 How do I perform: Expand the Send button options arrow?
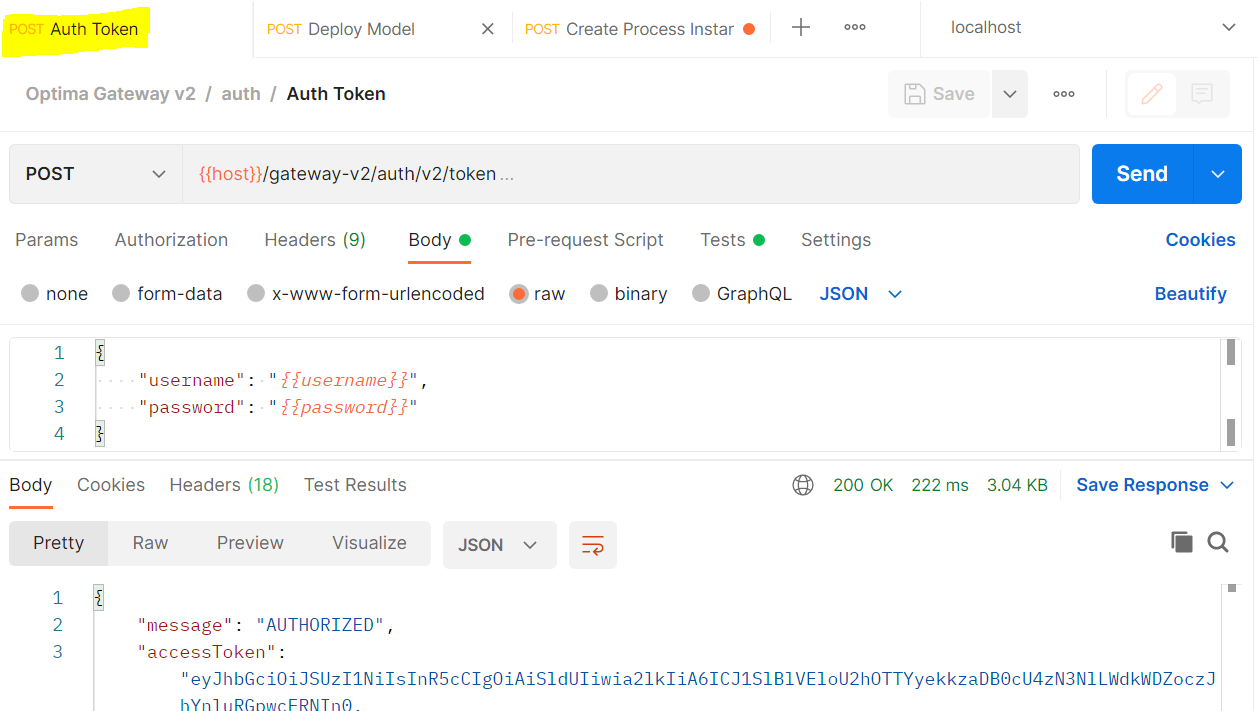(1218, 174)
